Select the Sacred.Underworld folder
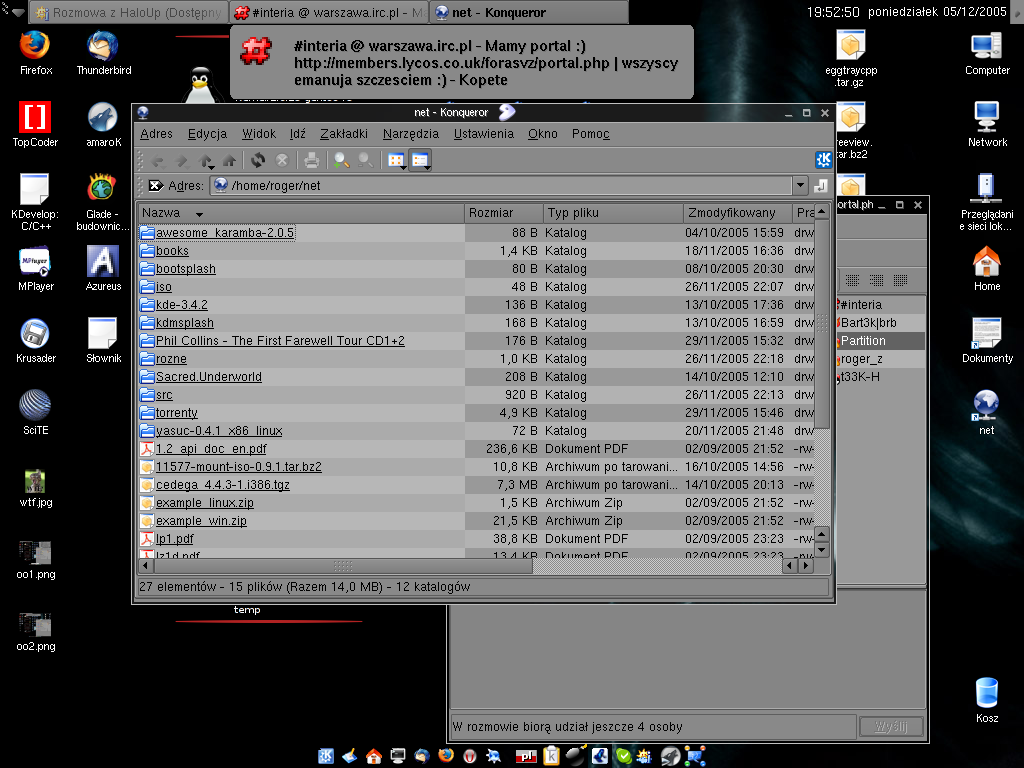This screenshot has width=1024, height=768. 208,377
